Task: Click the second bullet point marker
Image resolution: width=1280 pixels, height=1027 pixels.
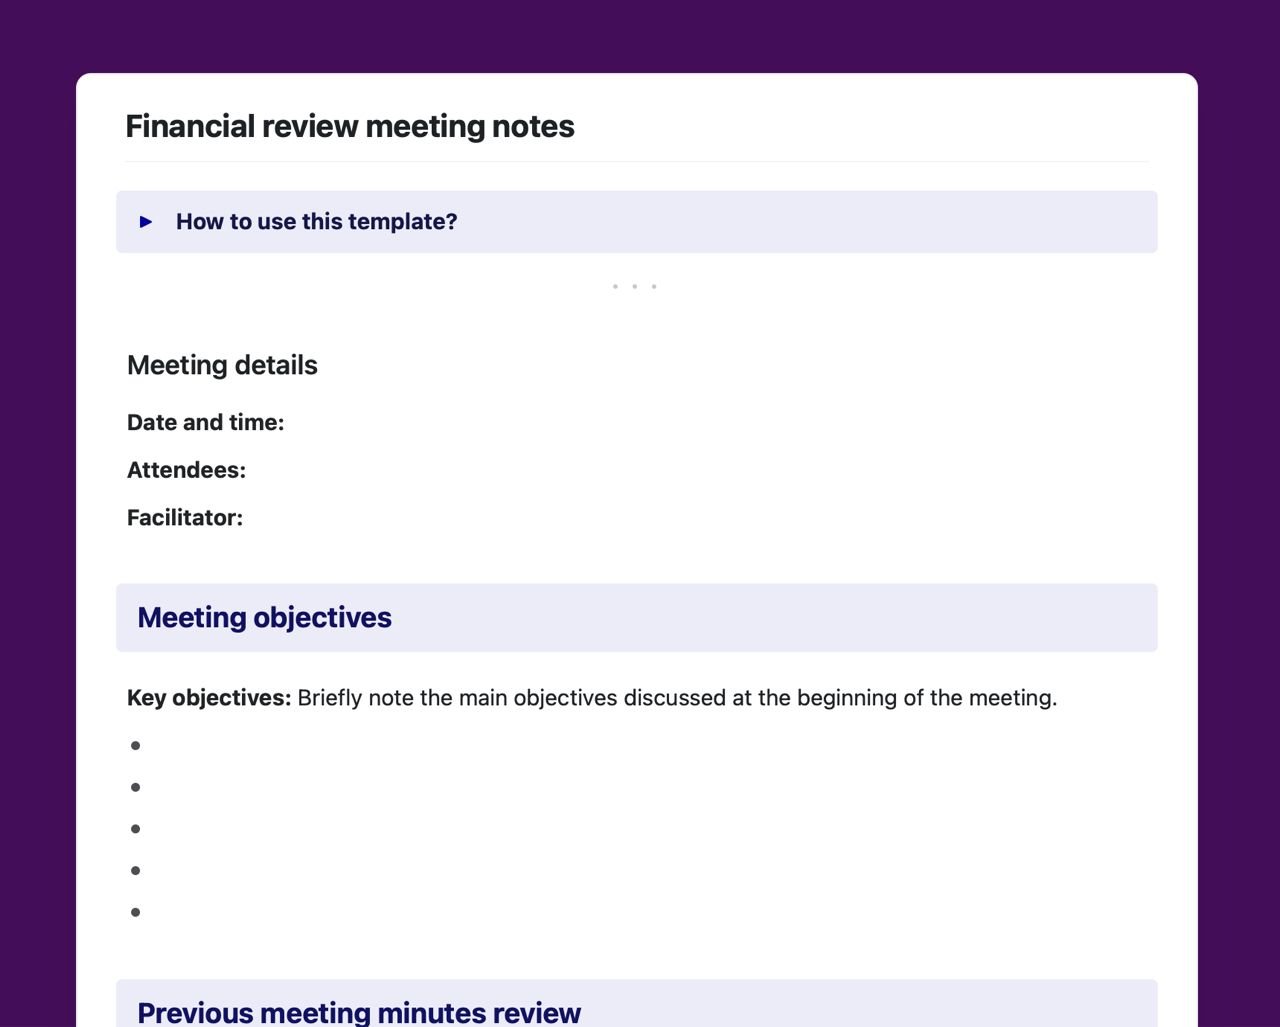Action: [135, 787]
